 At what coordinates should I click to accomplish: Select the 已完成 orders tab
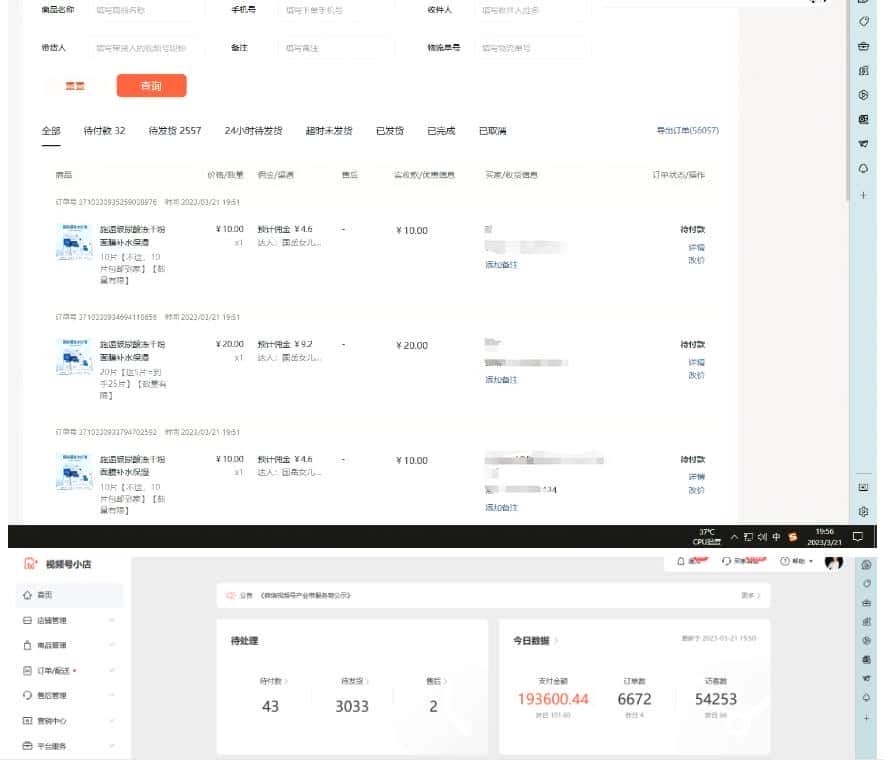tap(440, 131)
